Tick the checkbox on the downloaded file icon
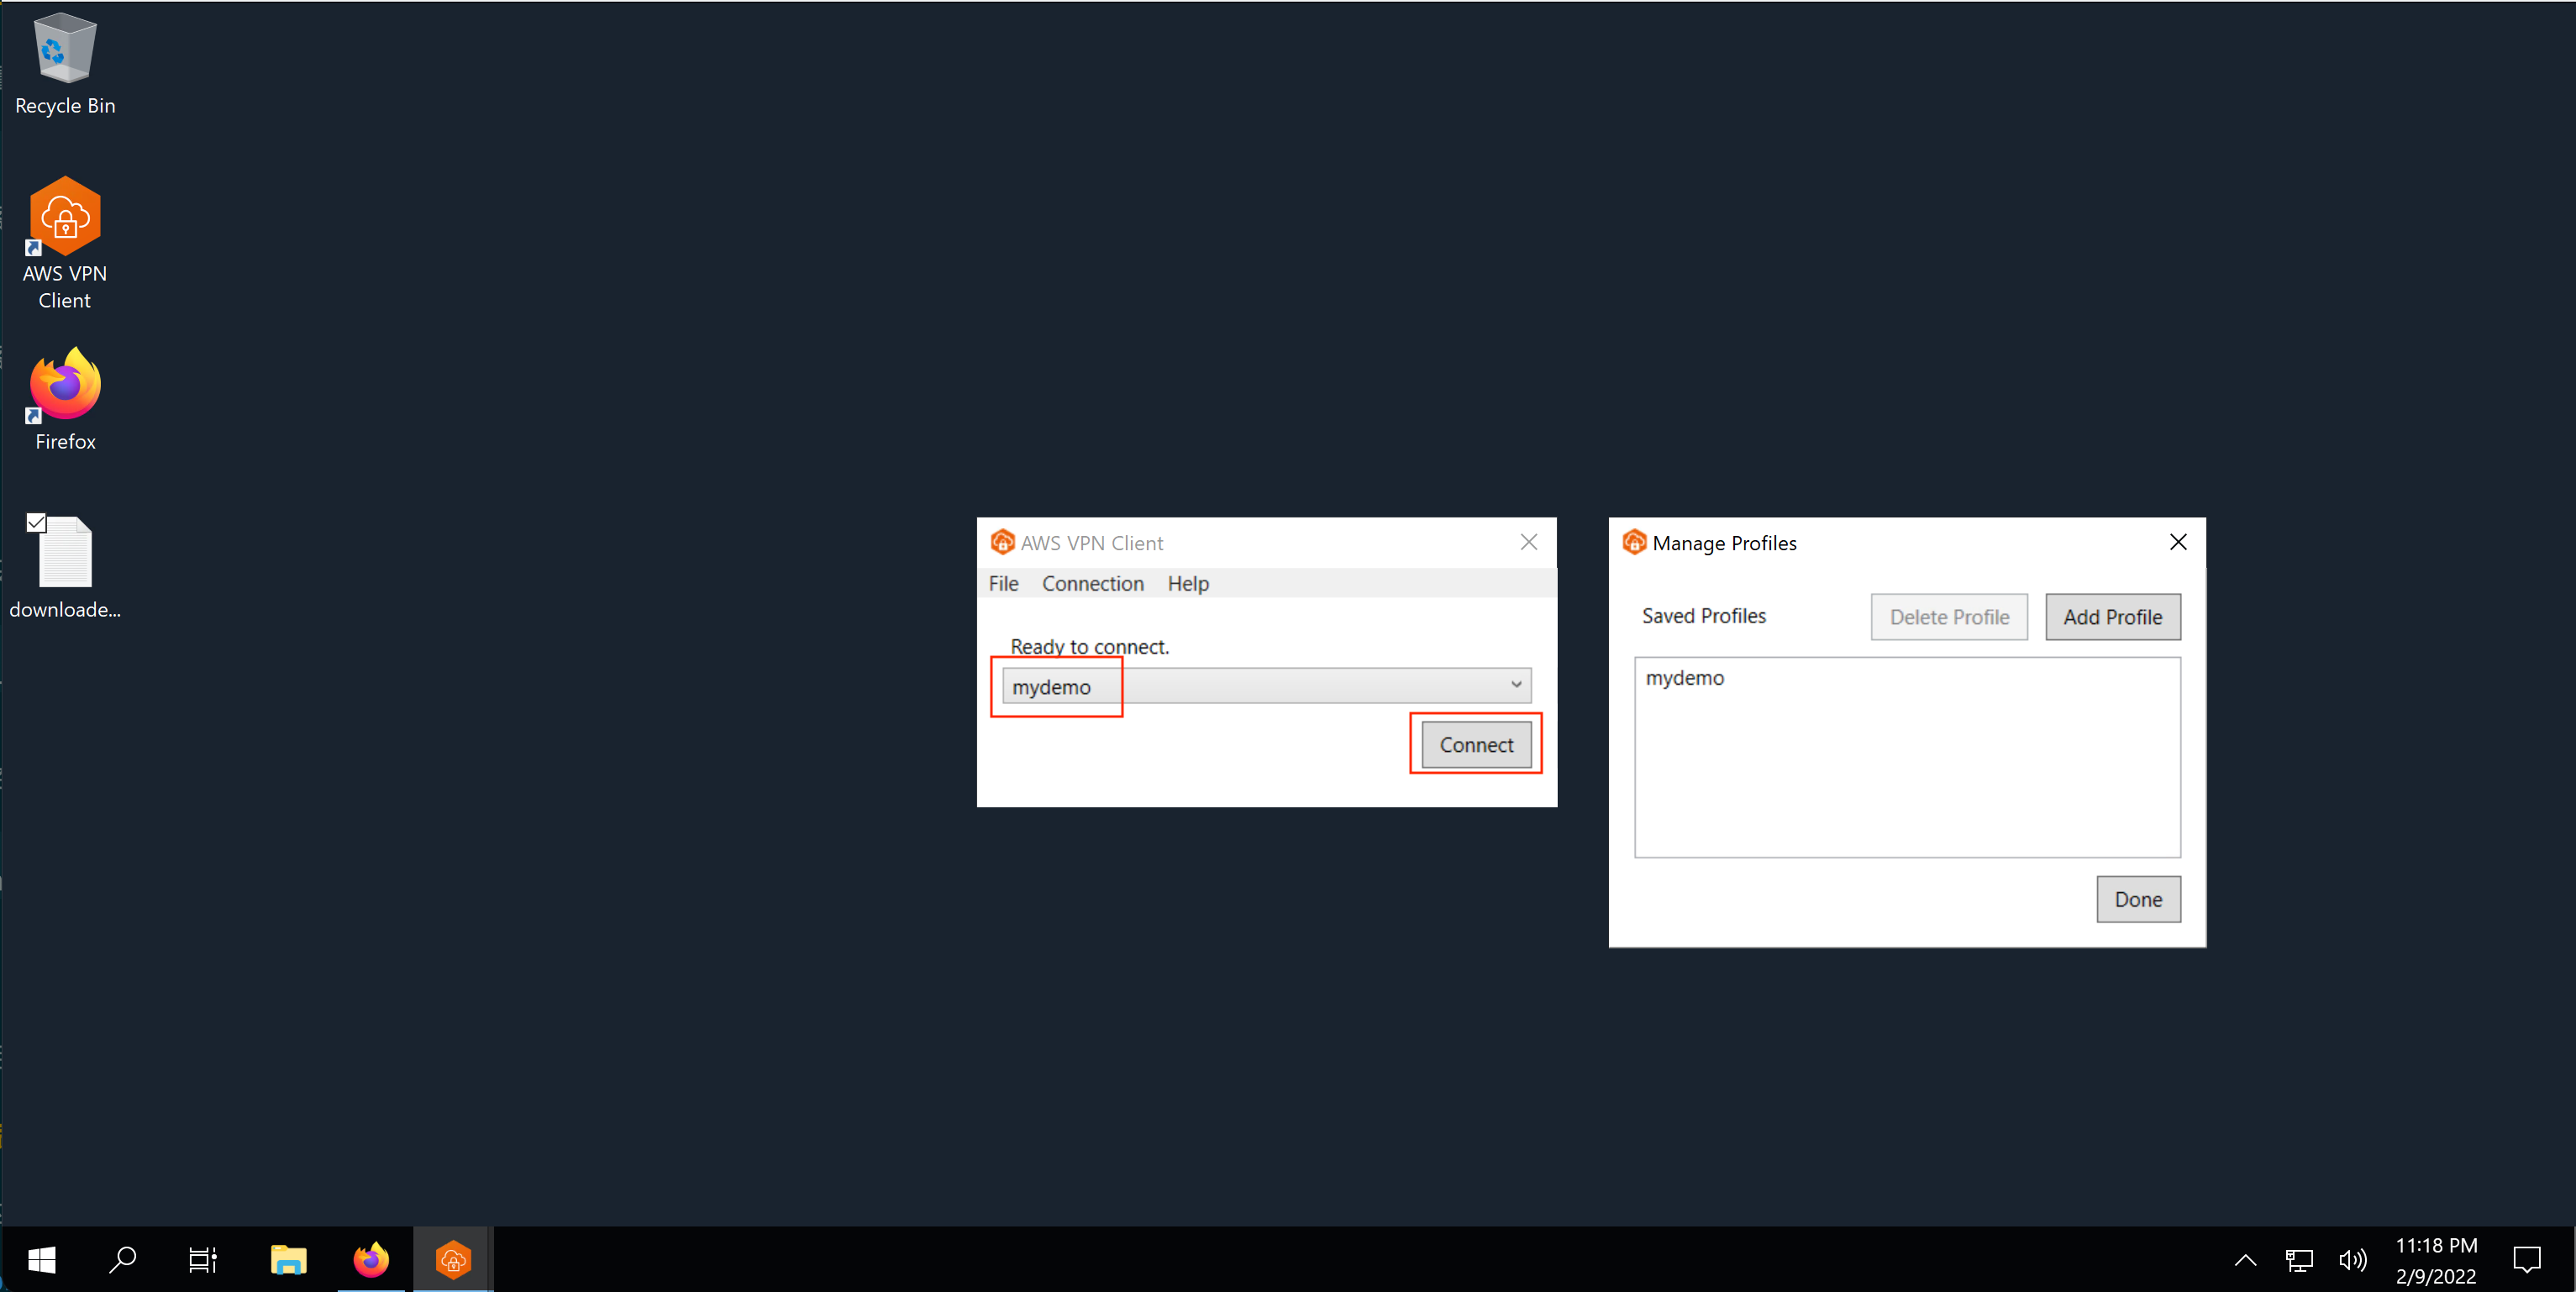This screenshot has width=2576, height=1292. [36, 522]
